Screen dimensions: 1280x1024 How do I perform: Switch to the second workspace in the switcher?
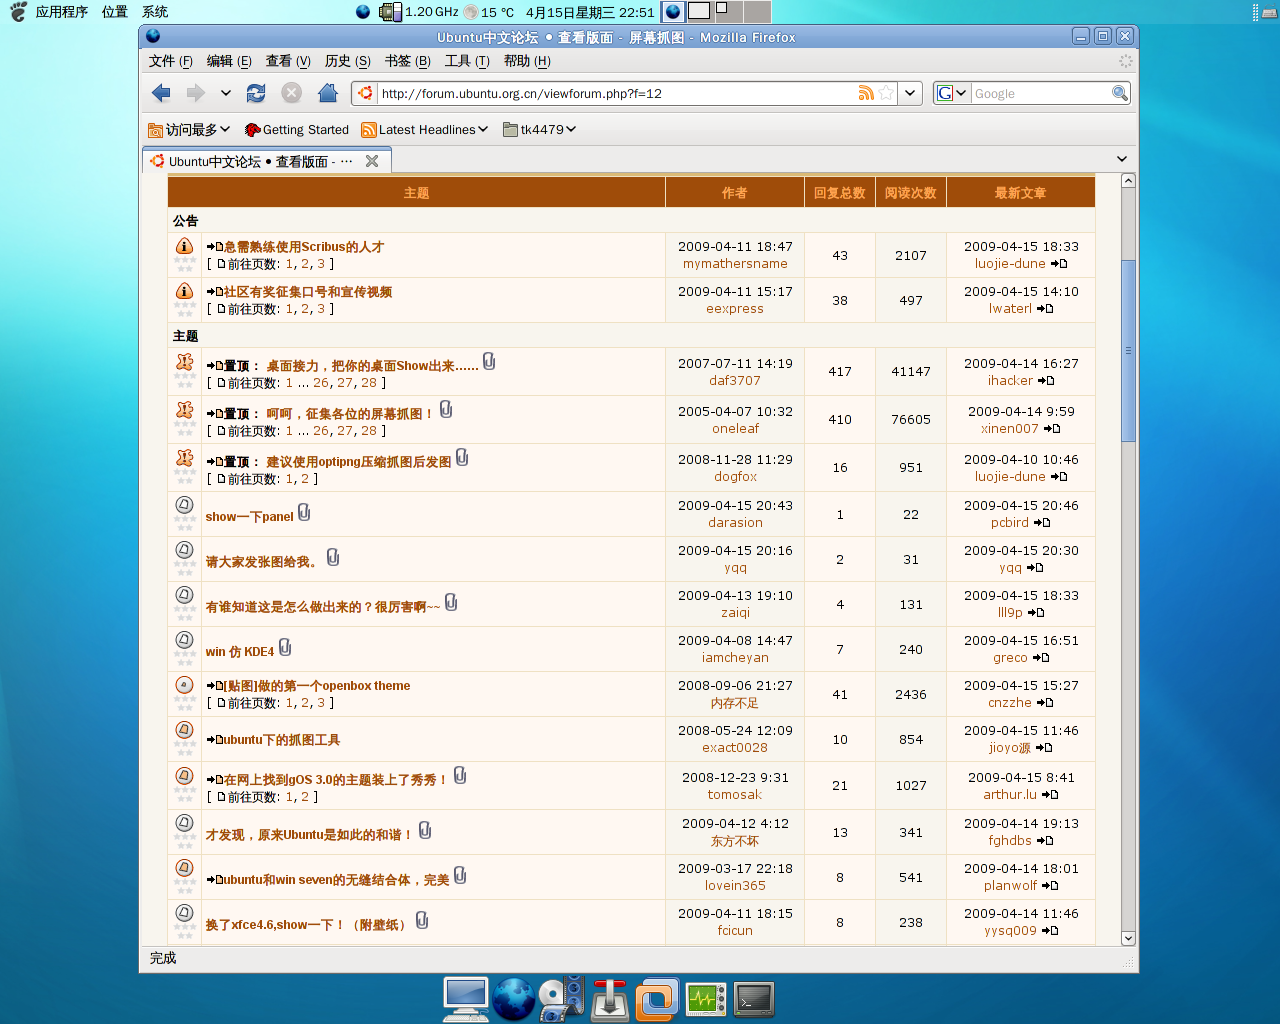click(700, 11)
